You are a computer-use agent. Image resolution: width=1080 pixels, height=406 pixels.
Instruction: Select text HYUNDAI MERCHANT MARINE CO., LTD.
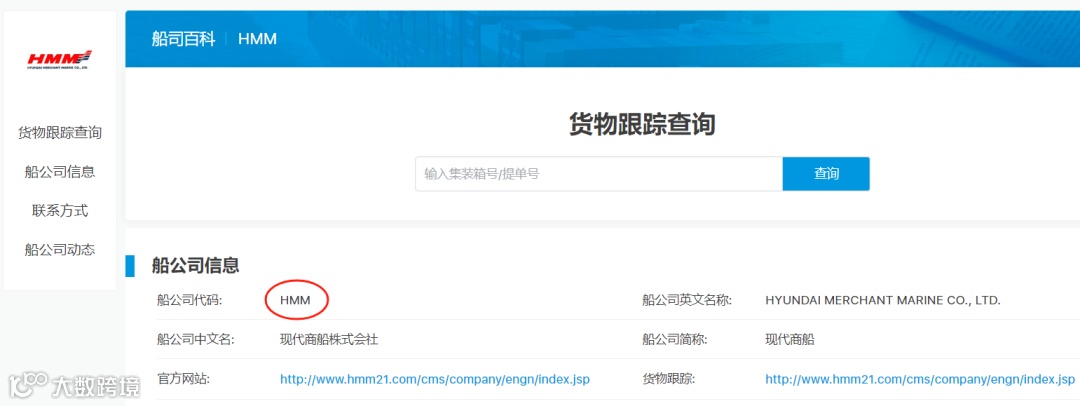[882, 301]
